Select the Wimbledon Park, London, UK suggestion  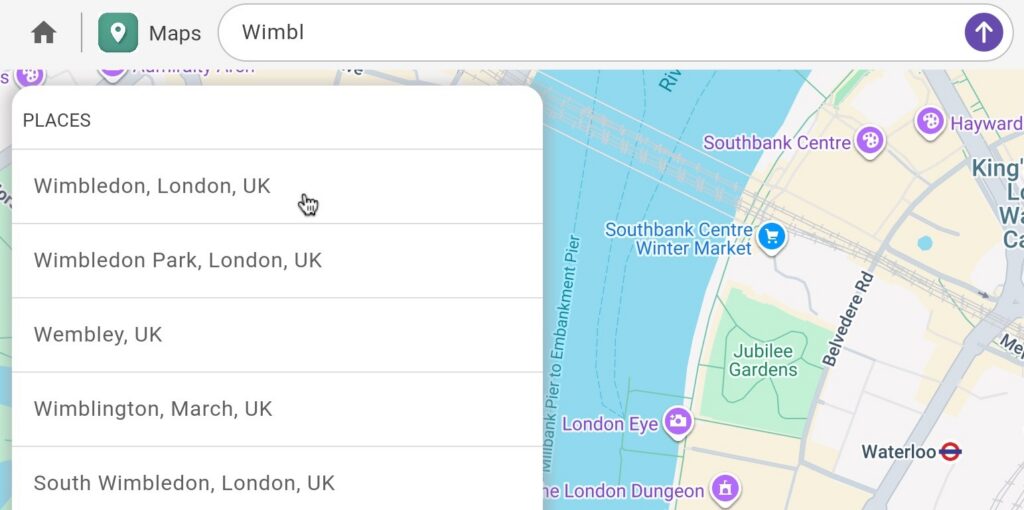pos(178,260)
